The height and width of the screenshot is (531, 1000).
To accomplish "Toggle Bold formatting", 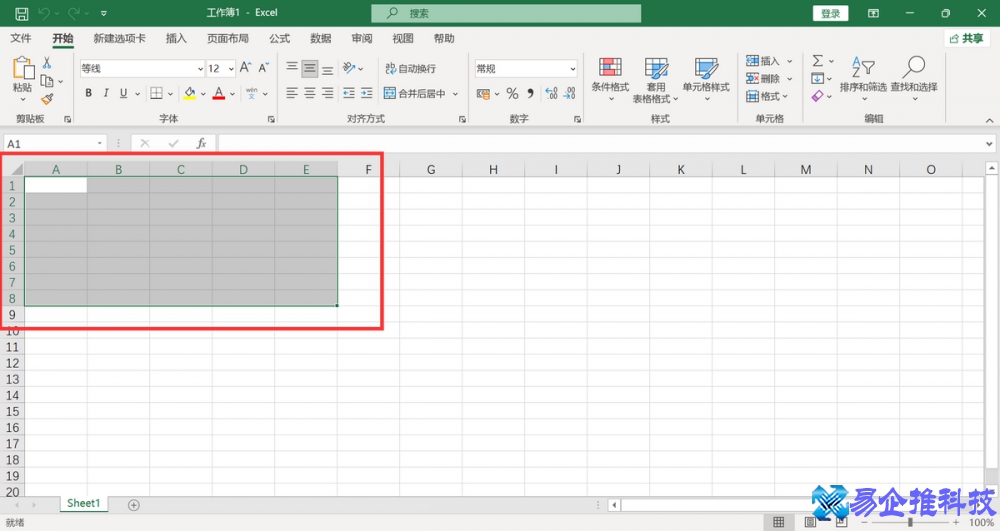I will (88, 93).
